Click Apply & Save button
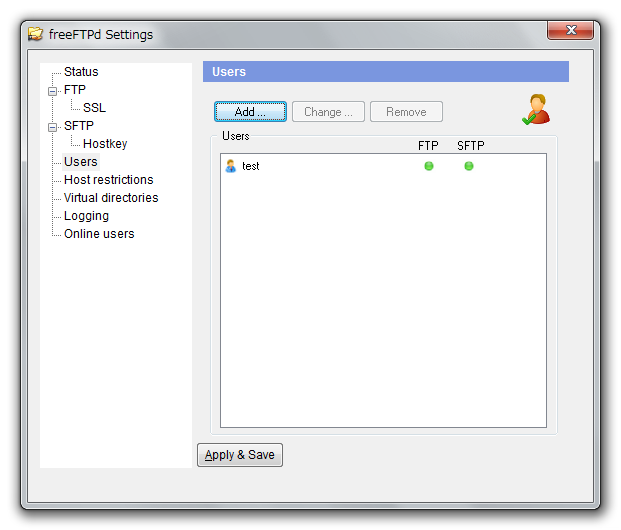The height and width of the screenshot is (530, 621). pos(240,455)
